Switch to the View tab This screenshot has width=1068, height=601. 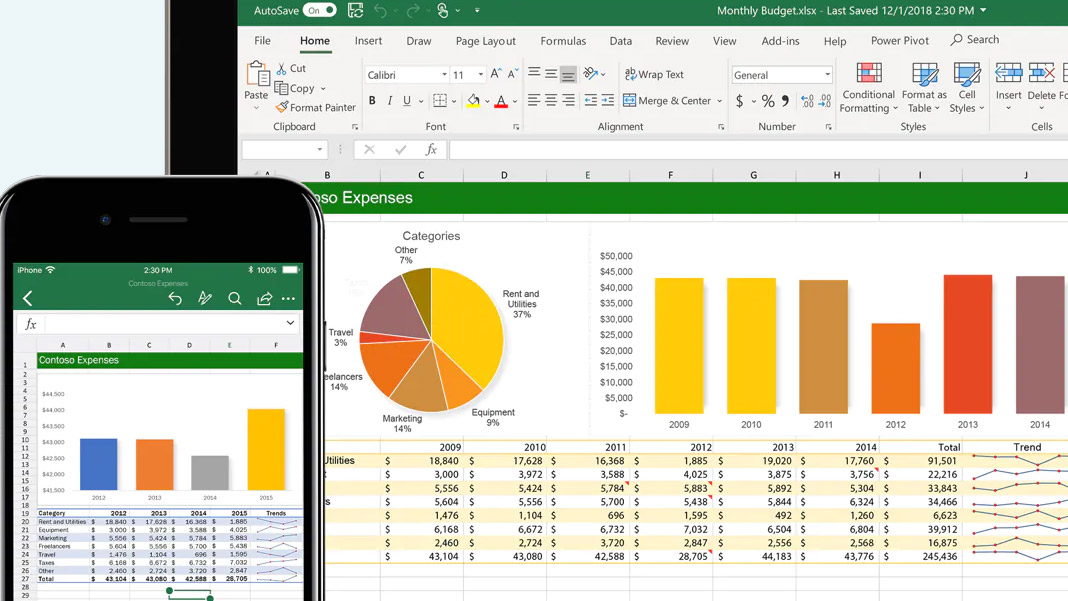725,41
